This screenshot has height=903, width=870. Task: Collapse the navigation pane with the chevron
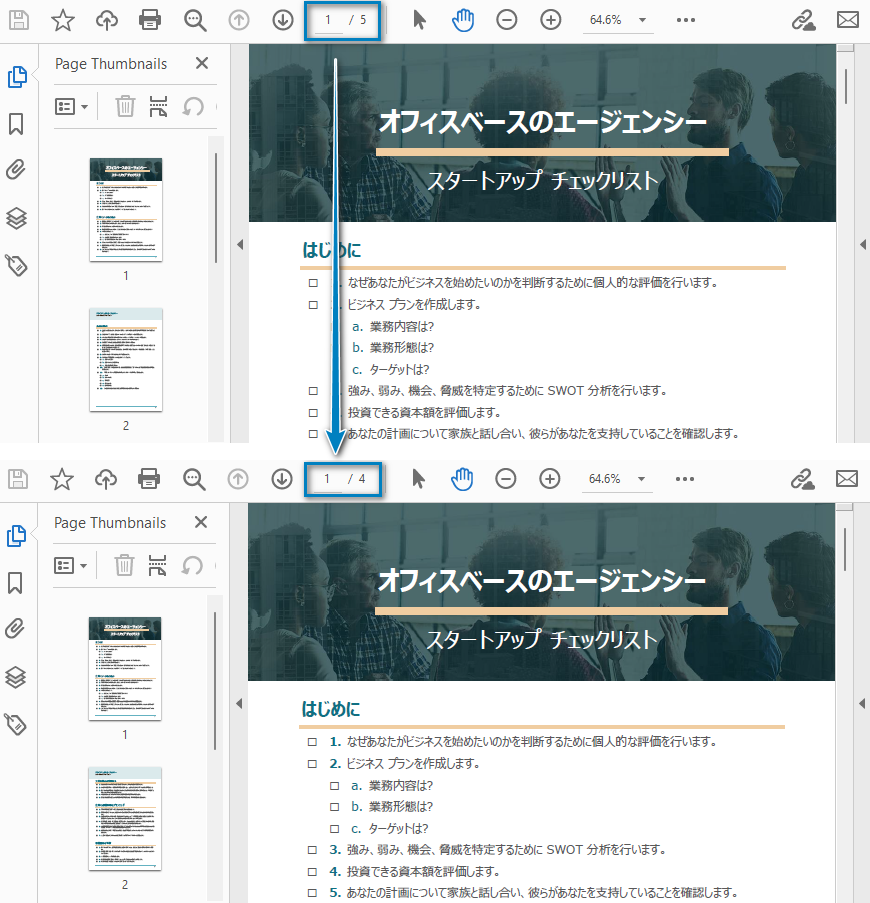click(x=240, y=243)
